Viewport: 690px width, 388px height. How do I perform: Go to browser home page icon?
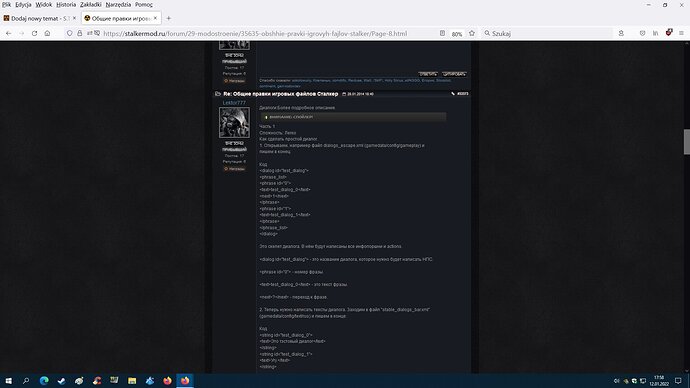(x=47, y=33)
